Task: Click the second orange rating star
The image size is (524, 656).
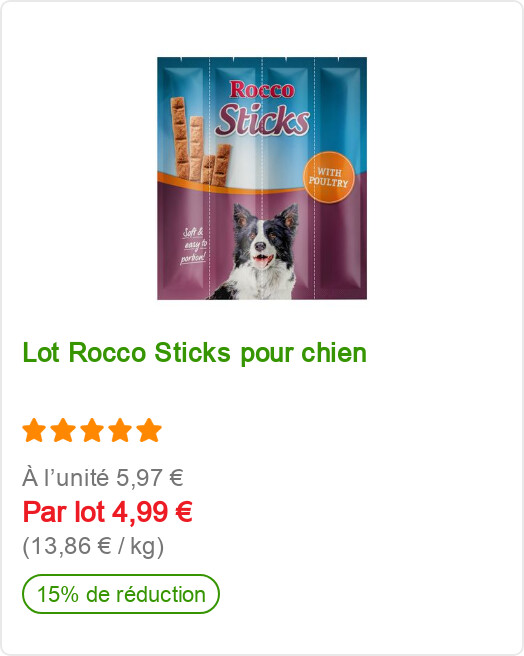Action: click(63, 430)
